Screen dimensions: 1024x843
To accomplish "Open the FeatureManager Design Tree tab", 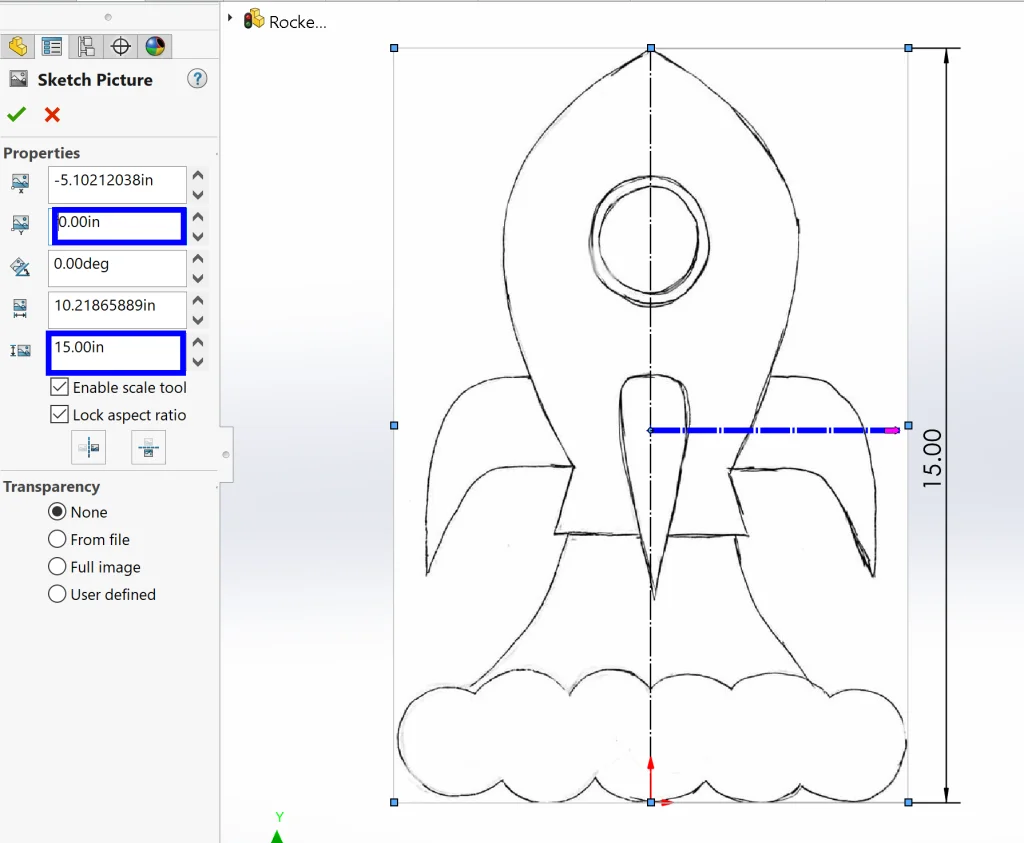I will click(18, 46).
